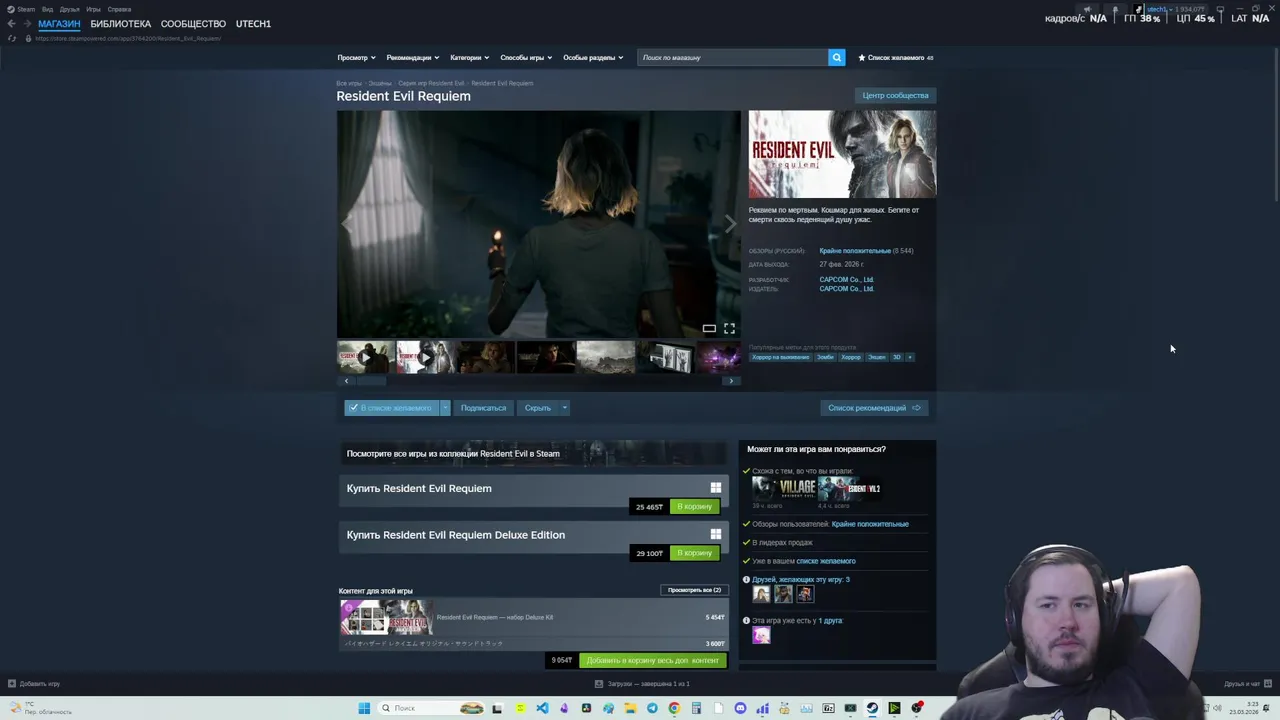1280x720 pixels.
Task: Open Список рекомендаций button
Action: tap(874, 408)
